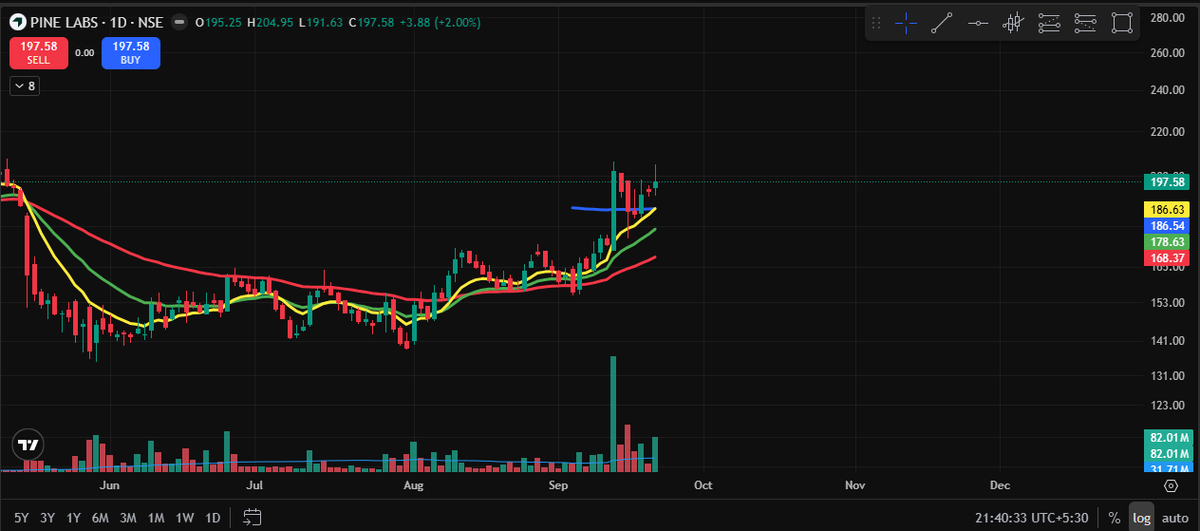Click the 141.00 price axis label
This screenshot has width=1200, height=531.
[1166, 341]
